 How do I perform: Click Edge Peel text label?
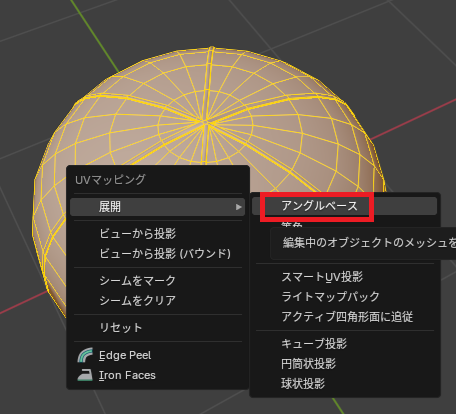click(x=125, y=355)
